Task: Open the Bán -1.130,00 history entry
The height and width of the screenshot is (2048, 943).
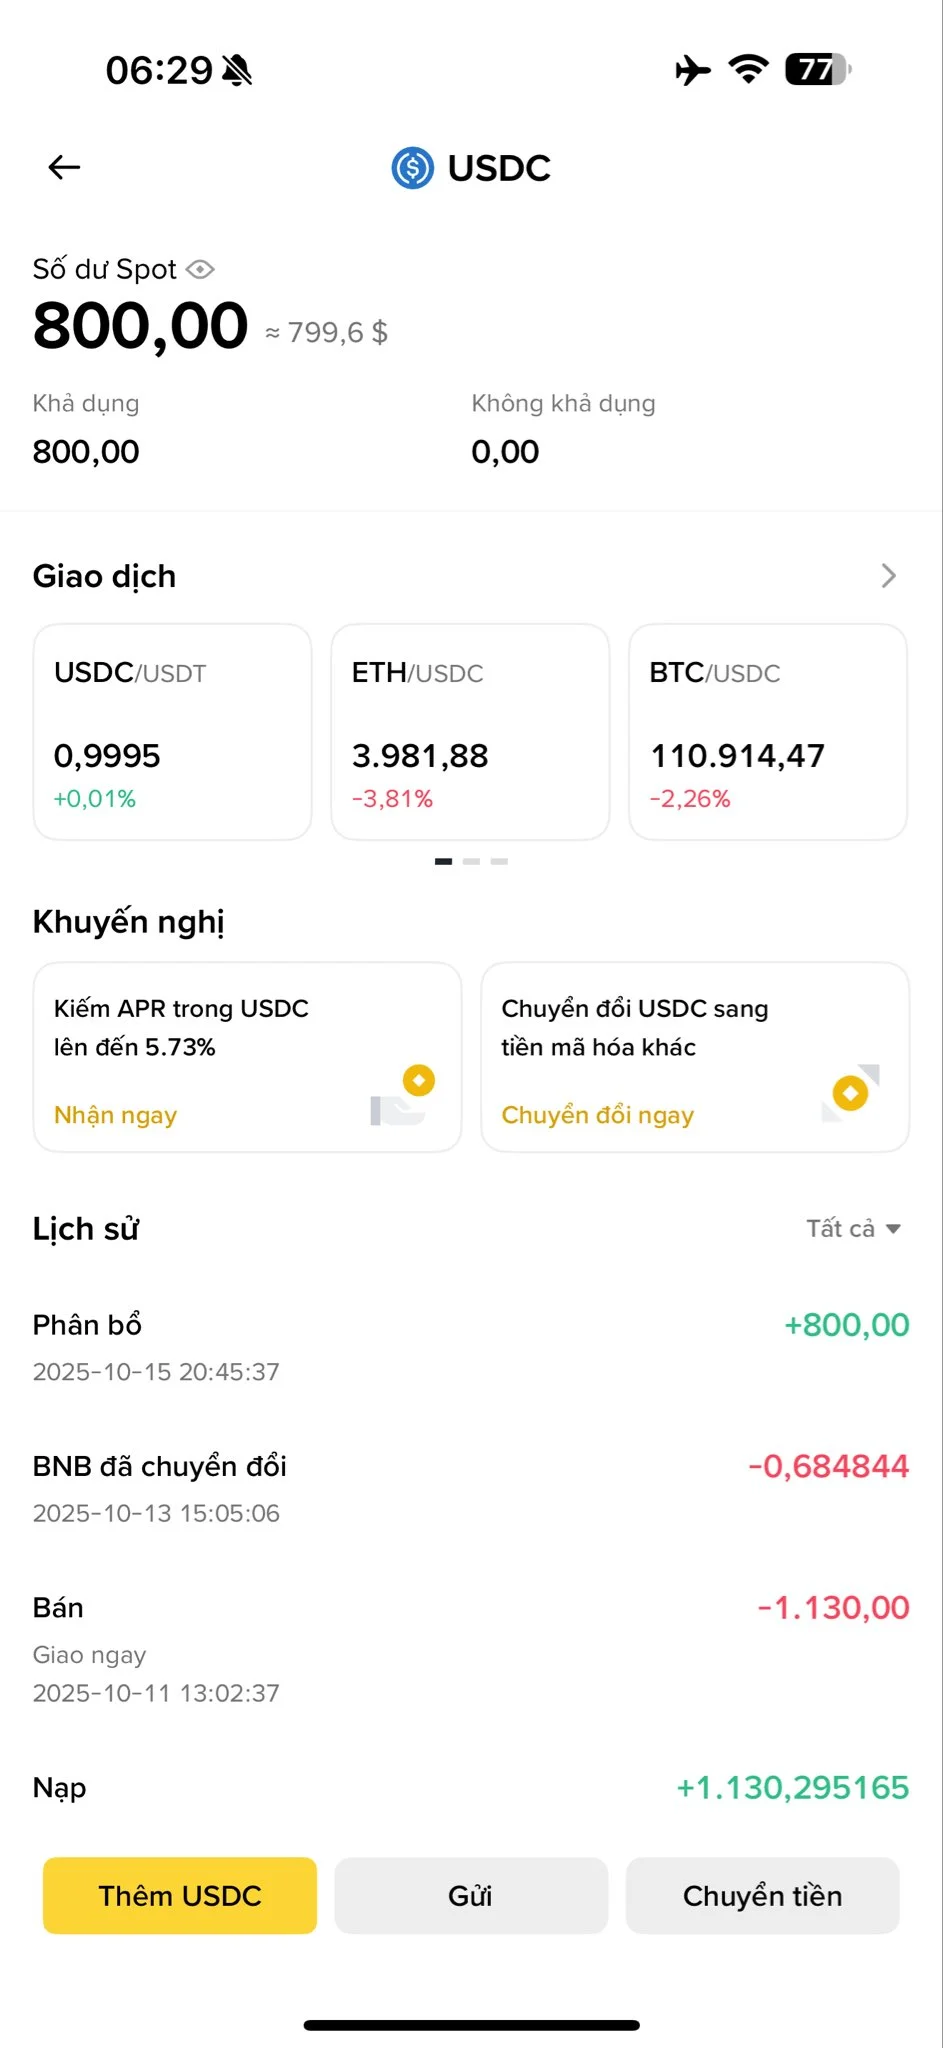Action: [x=470, y=1648]
